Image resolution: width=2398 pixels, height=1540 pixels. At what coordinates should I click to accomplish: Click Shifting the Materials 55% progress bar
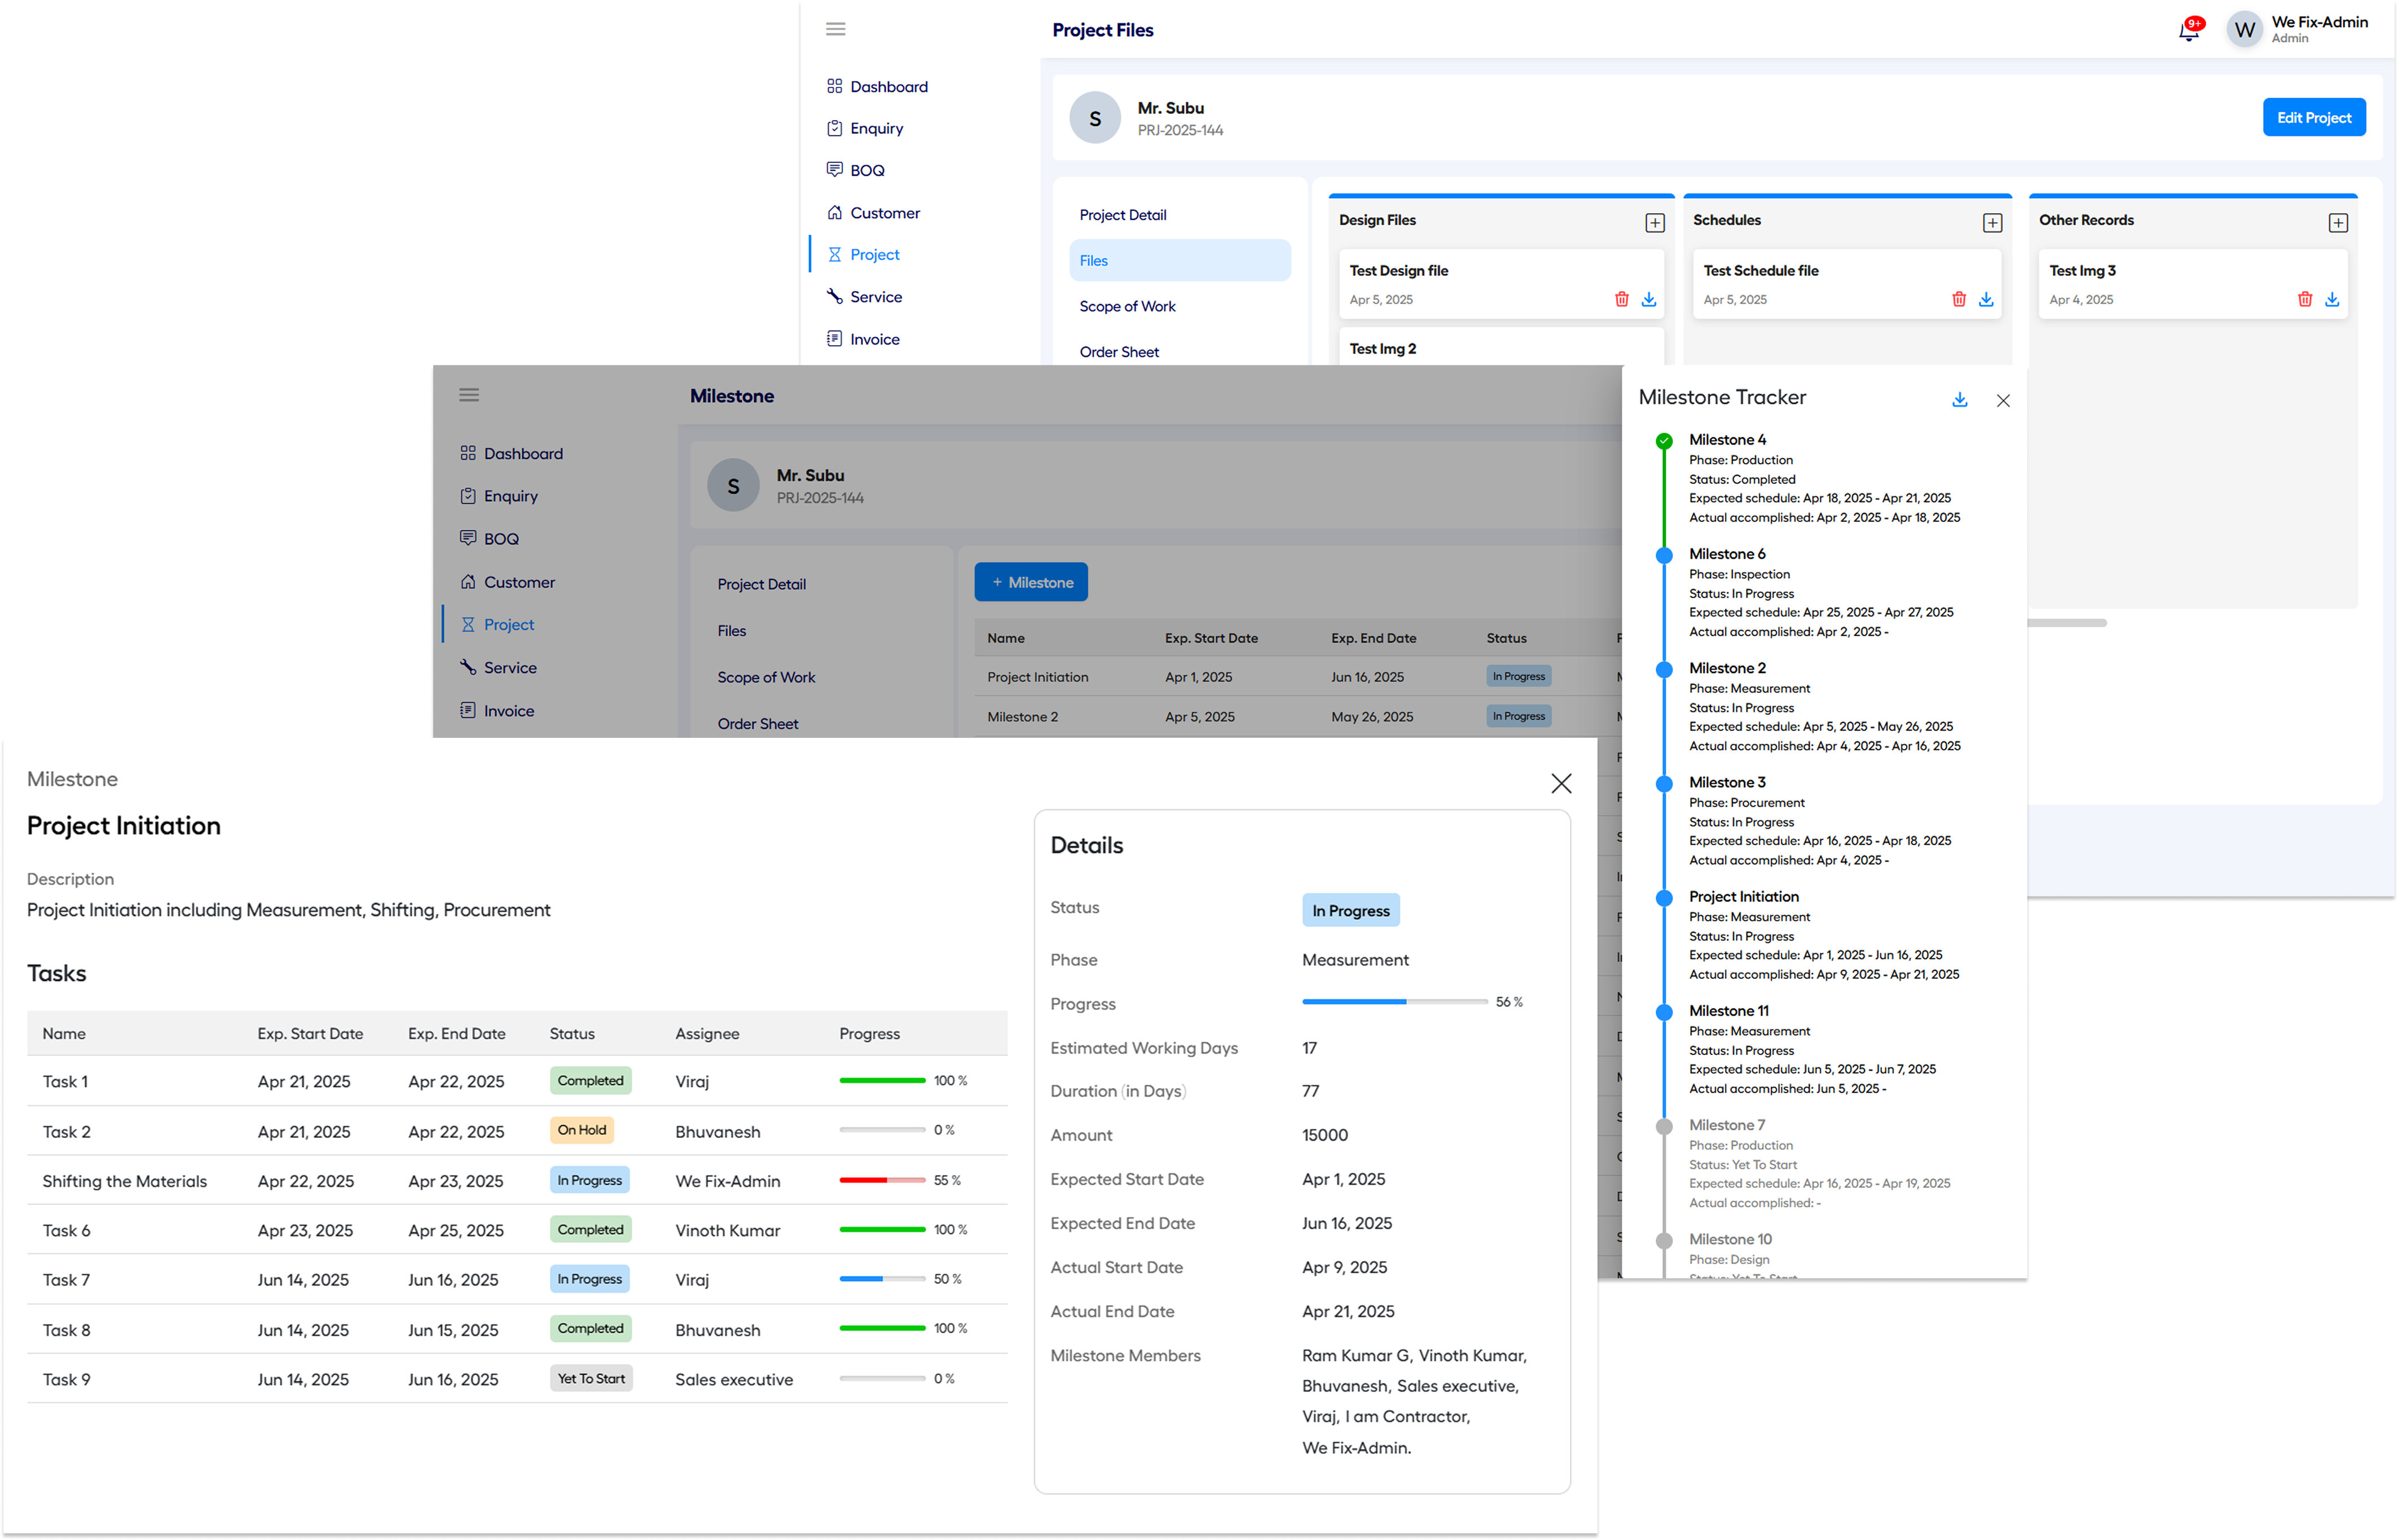click(x=882, y=1181)
